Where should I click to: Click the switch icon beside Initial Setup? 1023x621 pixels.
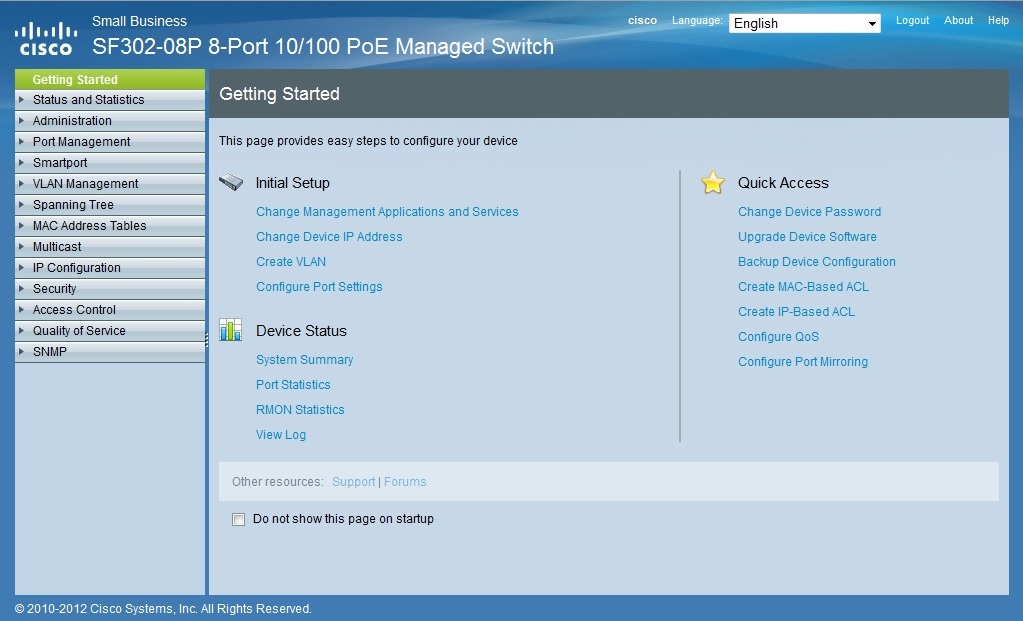coord(231,182)
